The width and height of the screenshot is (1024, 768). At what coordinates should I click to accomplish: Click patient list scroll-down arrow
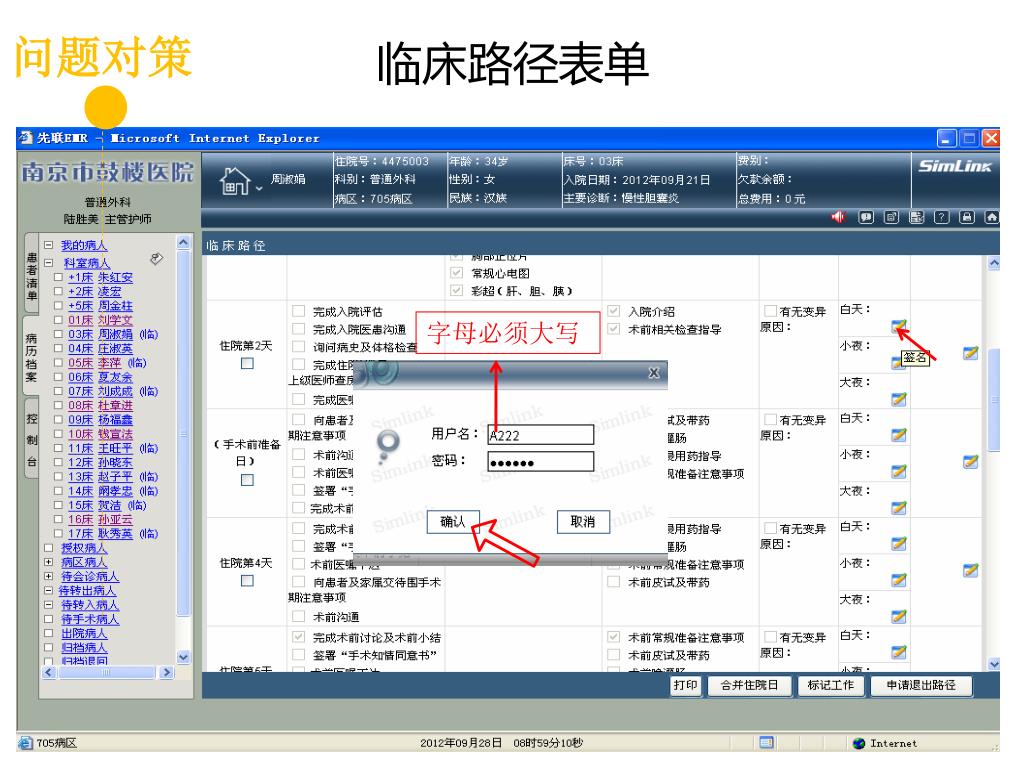pos(184,657)
